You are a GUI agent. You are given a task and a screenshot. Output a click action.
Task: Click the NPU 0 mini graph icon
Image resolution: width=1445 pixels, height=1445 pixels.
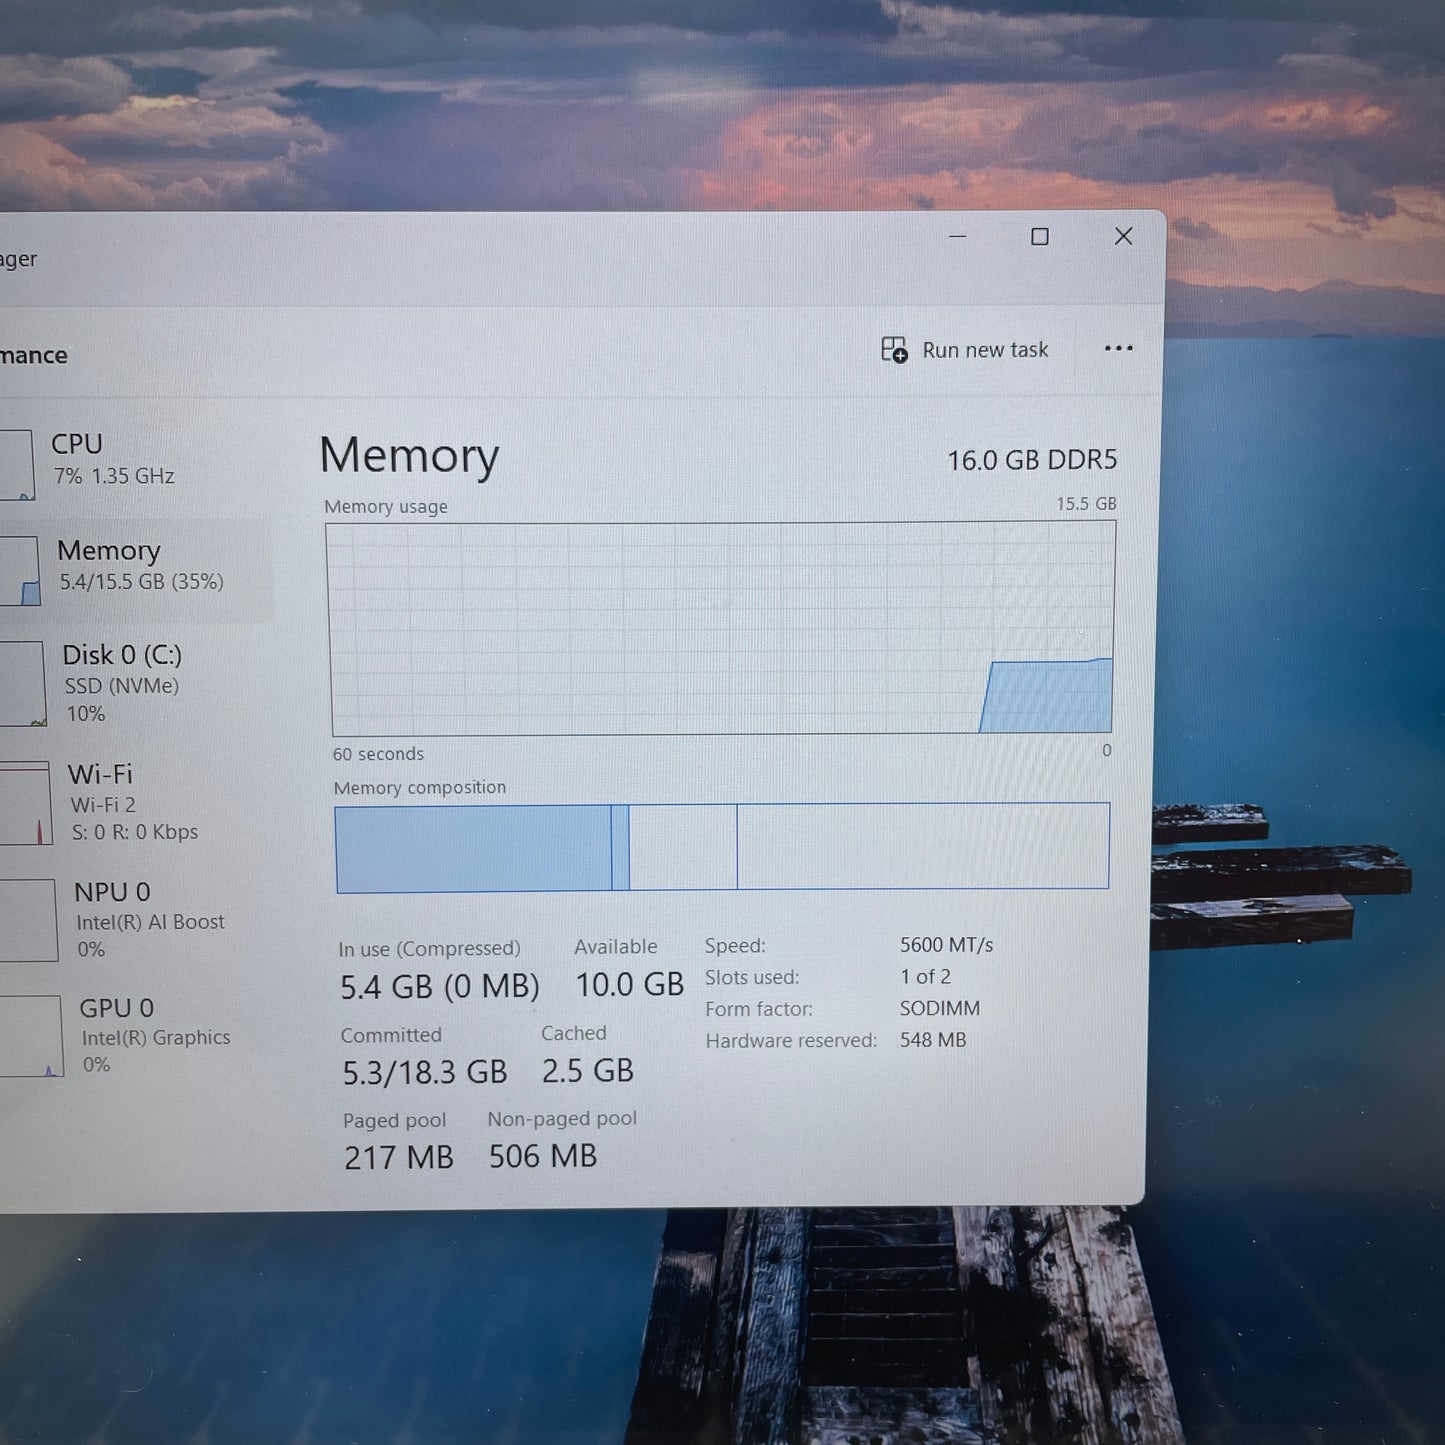[x=28, y=920]
